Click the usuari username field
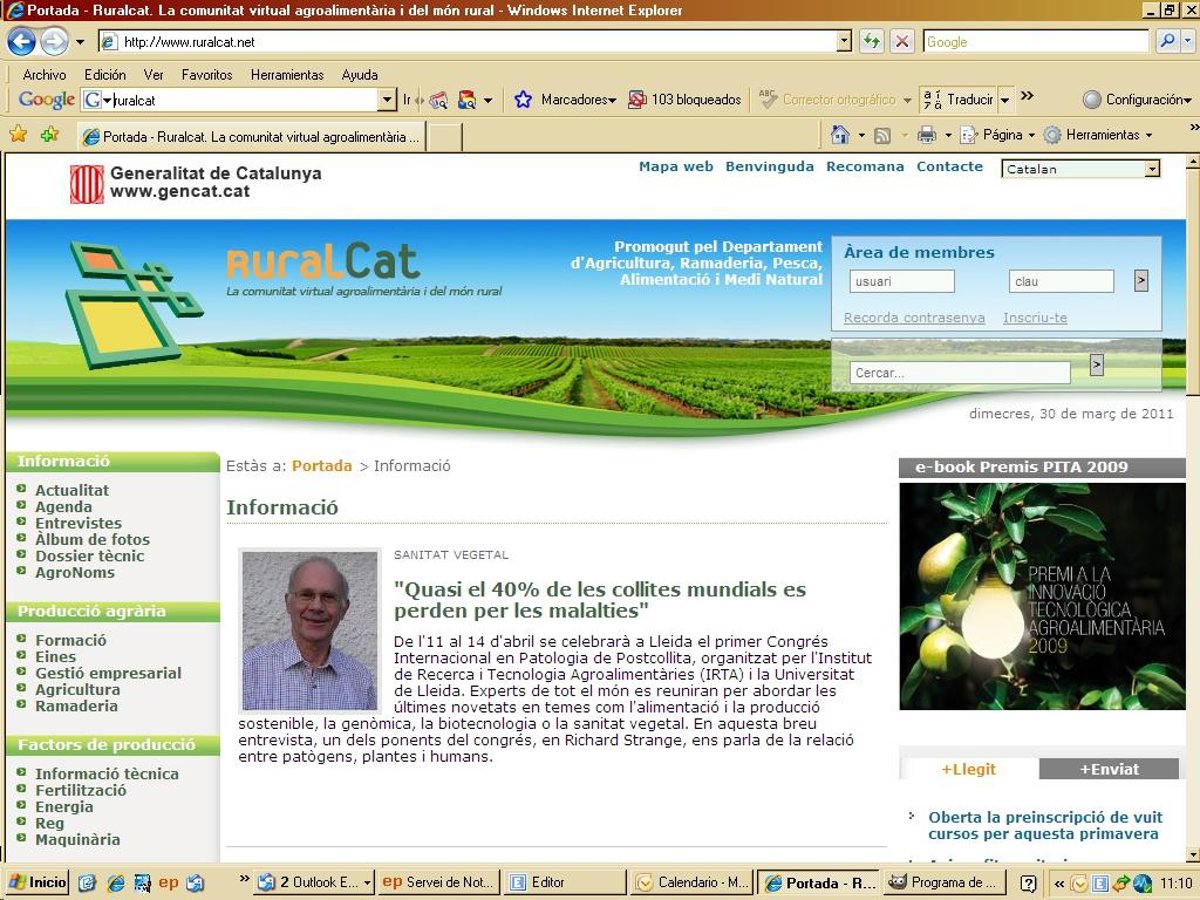Image resolution: width=1200 pixels, height=900 pixels. (902, 282)
